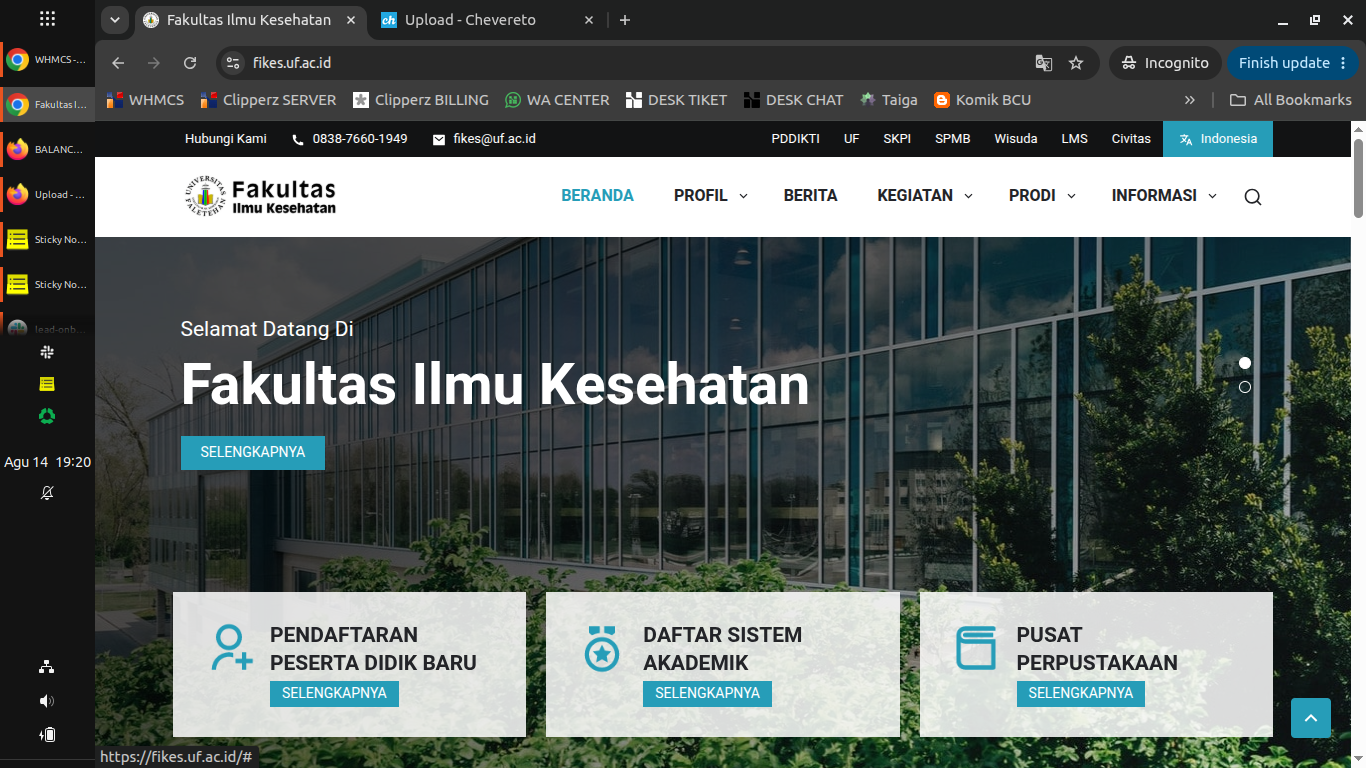The height and width of the screenshot is (768, 1366).
Task: Open the Clipperz SERVER bookmark
Action: click(268, 100)
